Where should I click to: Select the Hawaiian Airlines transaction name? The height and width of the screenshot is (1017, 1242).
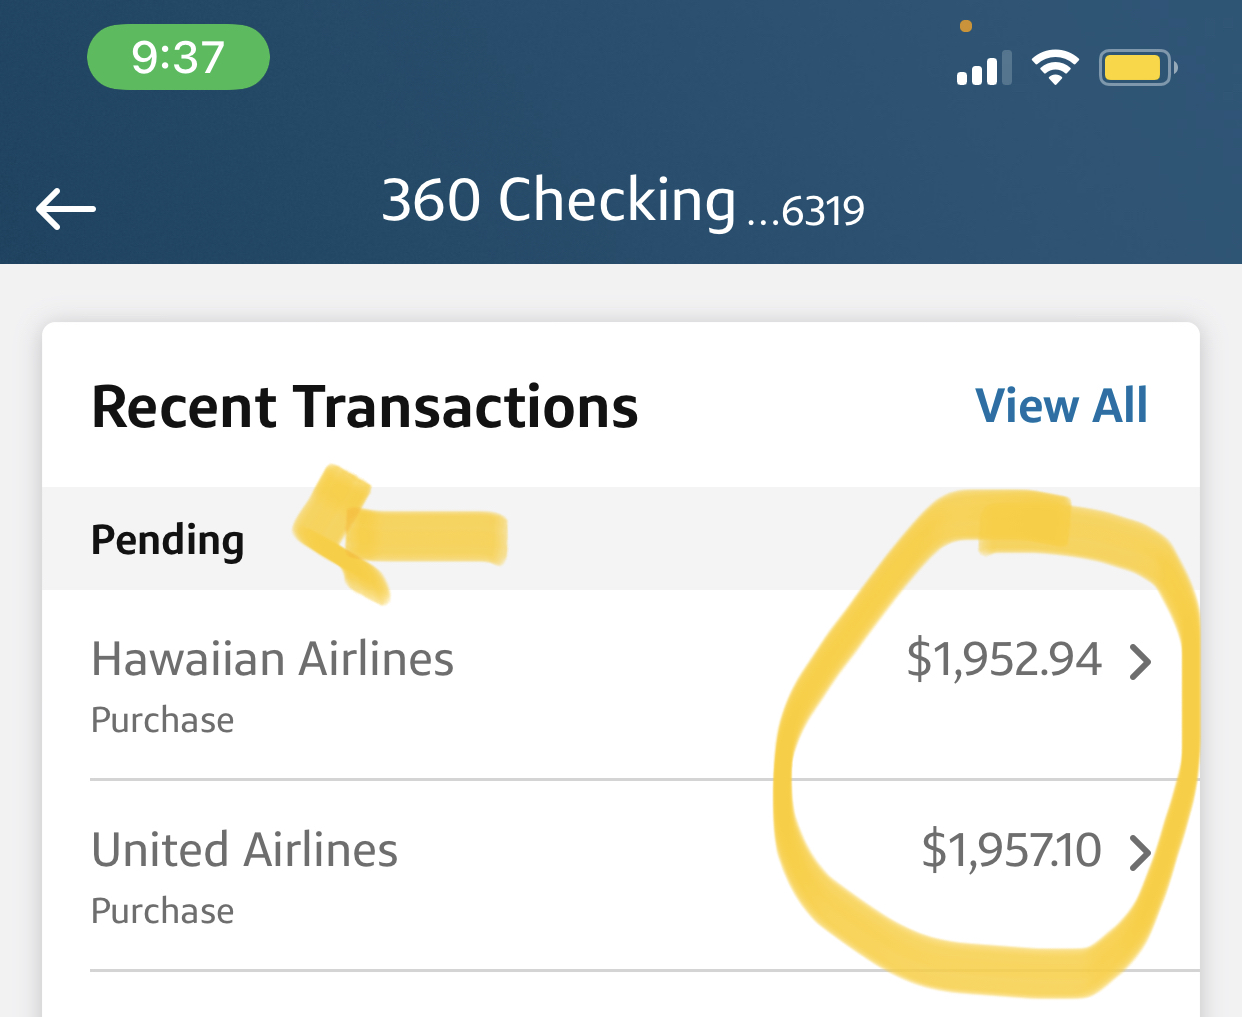[272, 660]
